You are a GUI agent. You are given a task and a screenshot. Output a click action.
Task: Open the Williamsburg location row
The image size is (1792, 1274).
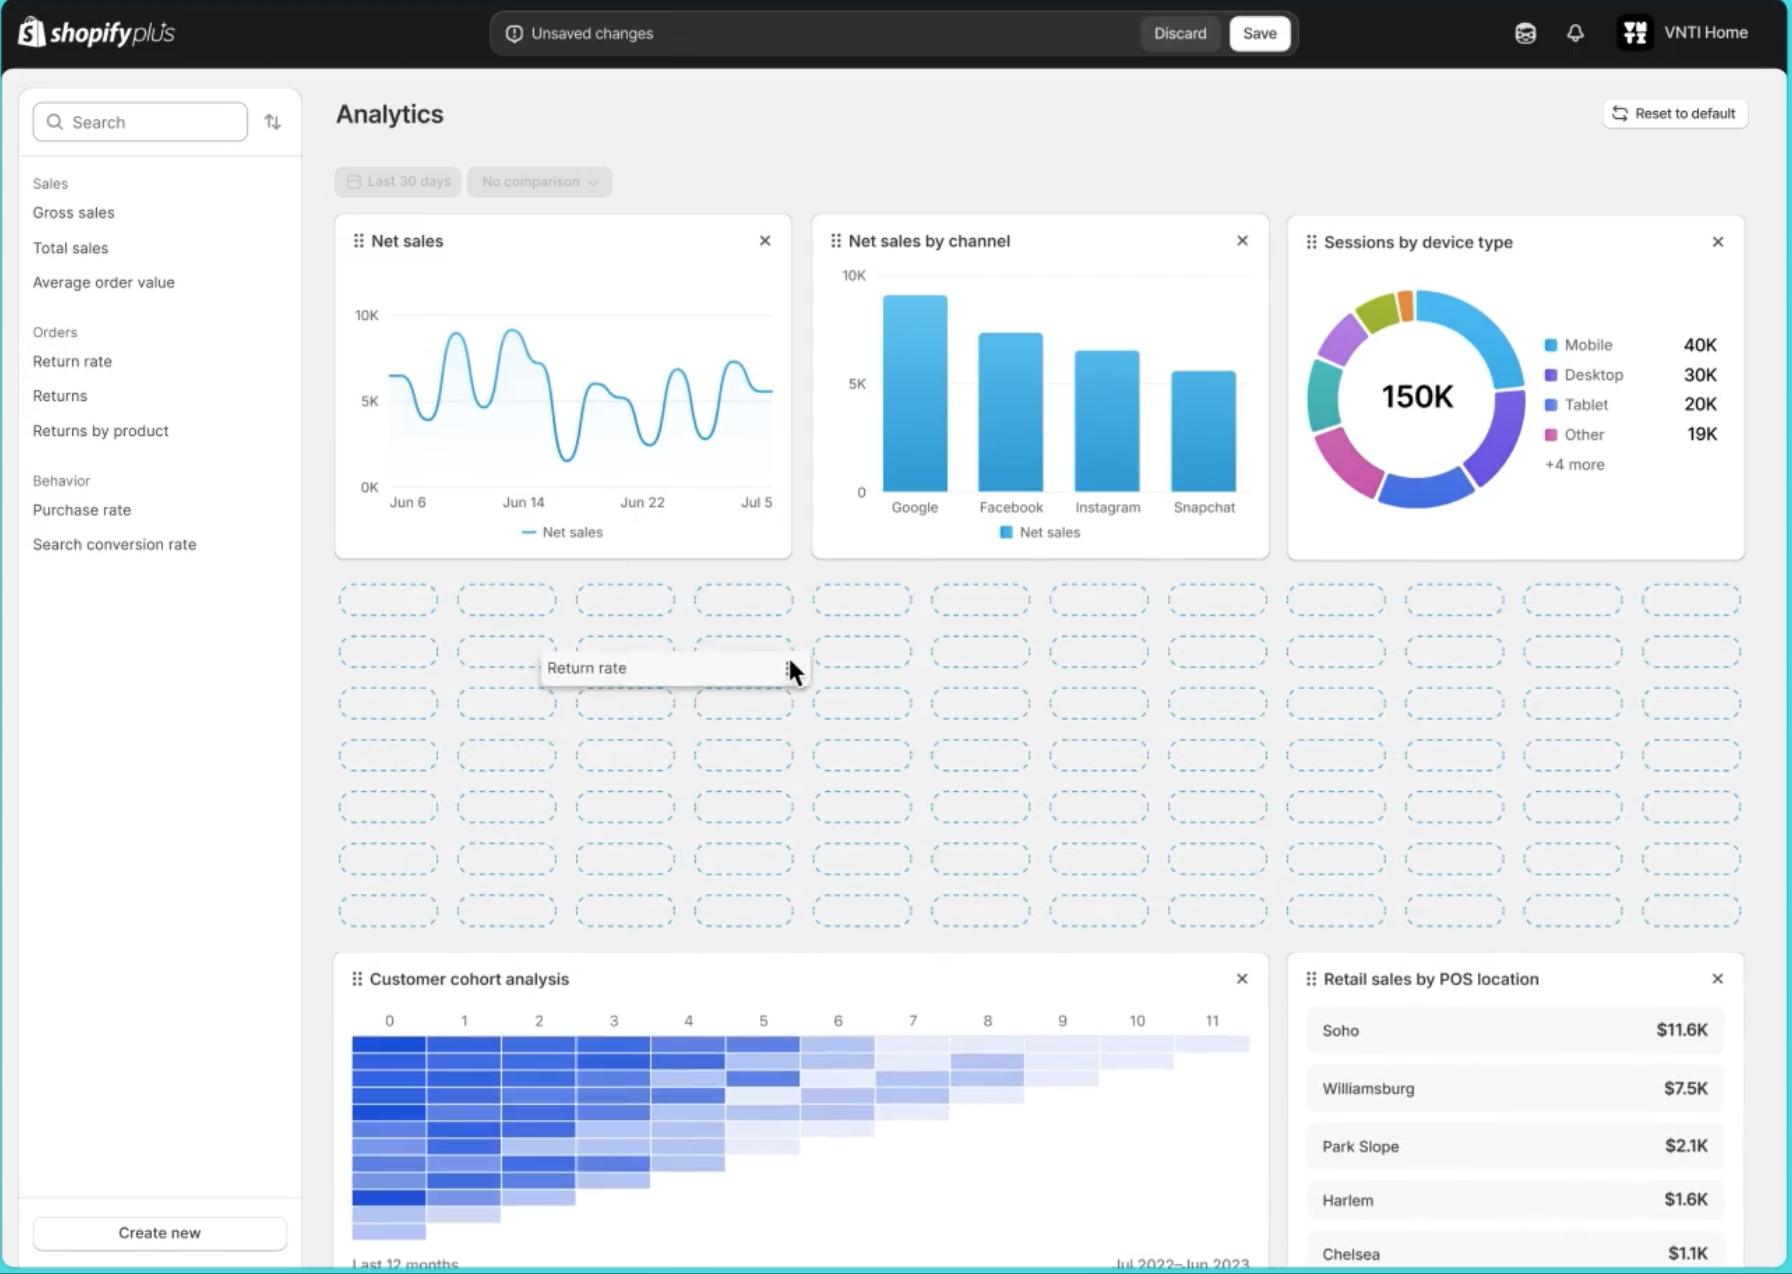pos(1515,1088)
